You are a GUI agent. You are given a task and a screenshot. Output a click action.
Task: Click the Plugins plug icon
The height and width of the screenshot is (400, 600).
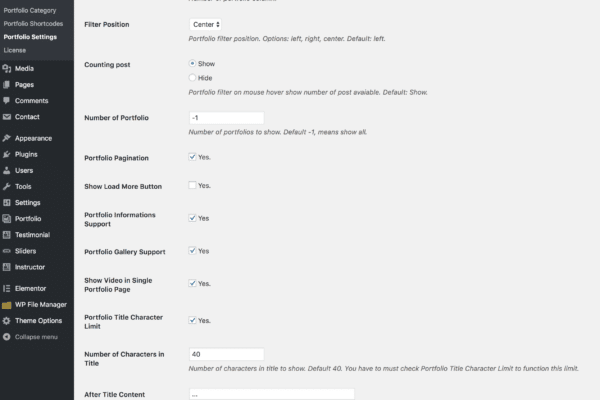click(7, 154)
